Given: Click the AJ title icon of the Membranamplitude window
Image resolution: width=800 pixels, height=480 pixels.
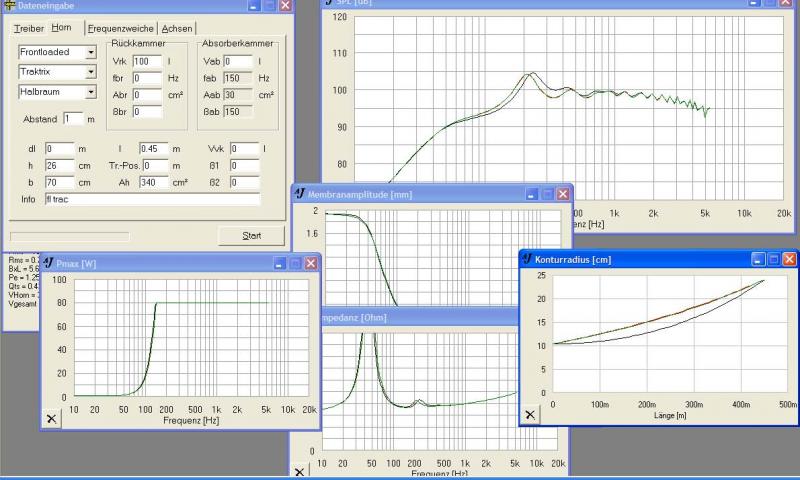Looking at the screenshot, I should tap(301, 193).
